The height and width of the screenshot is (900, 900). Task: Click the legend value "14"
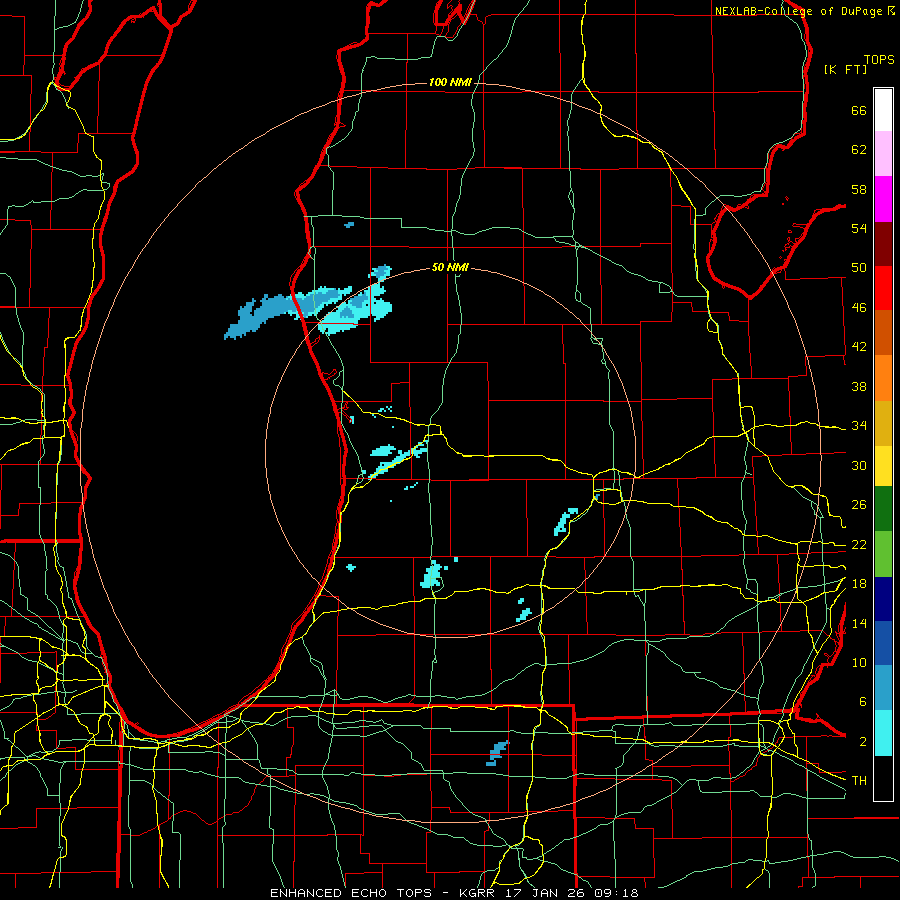point(859,623)
